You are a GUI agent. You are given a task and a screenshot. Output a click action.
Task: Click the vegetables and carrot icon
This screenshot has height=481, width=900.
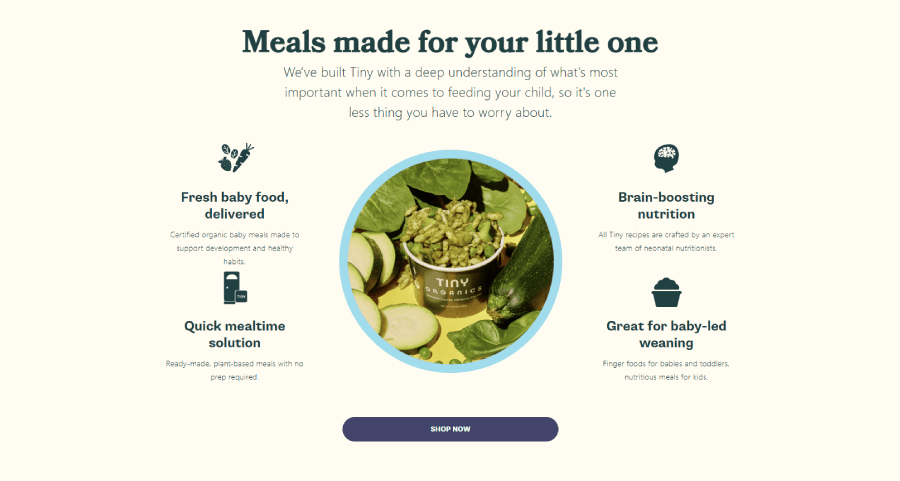coord(235,158)
